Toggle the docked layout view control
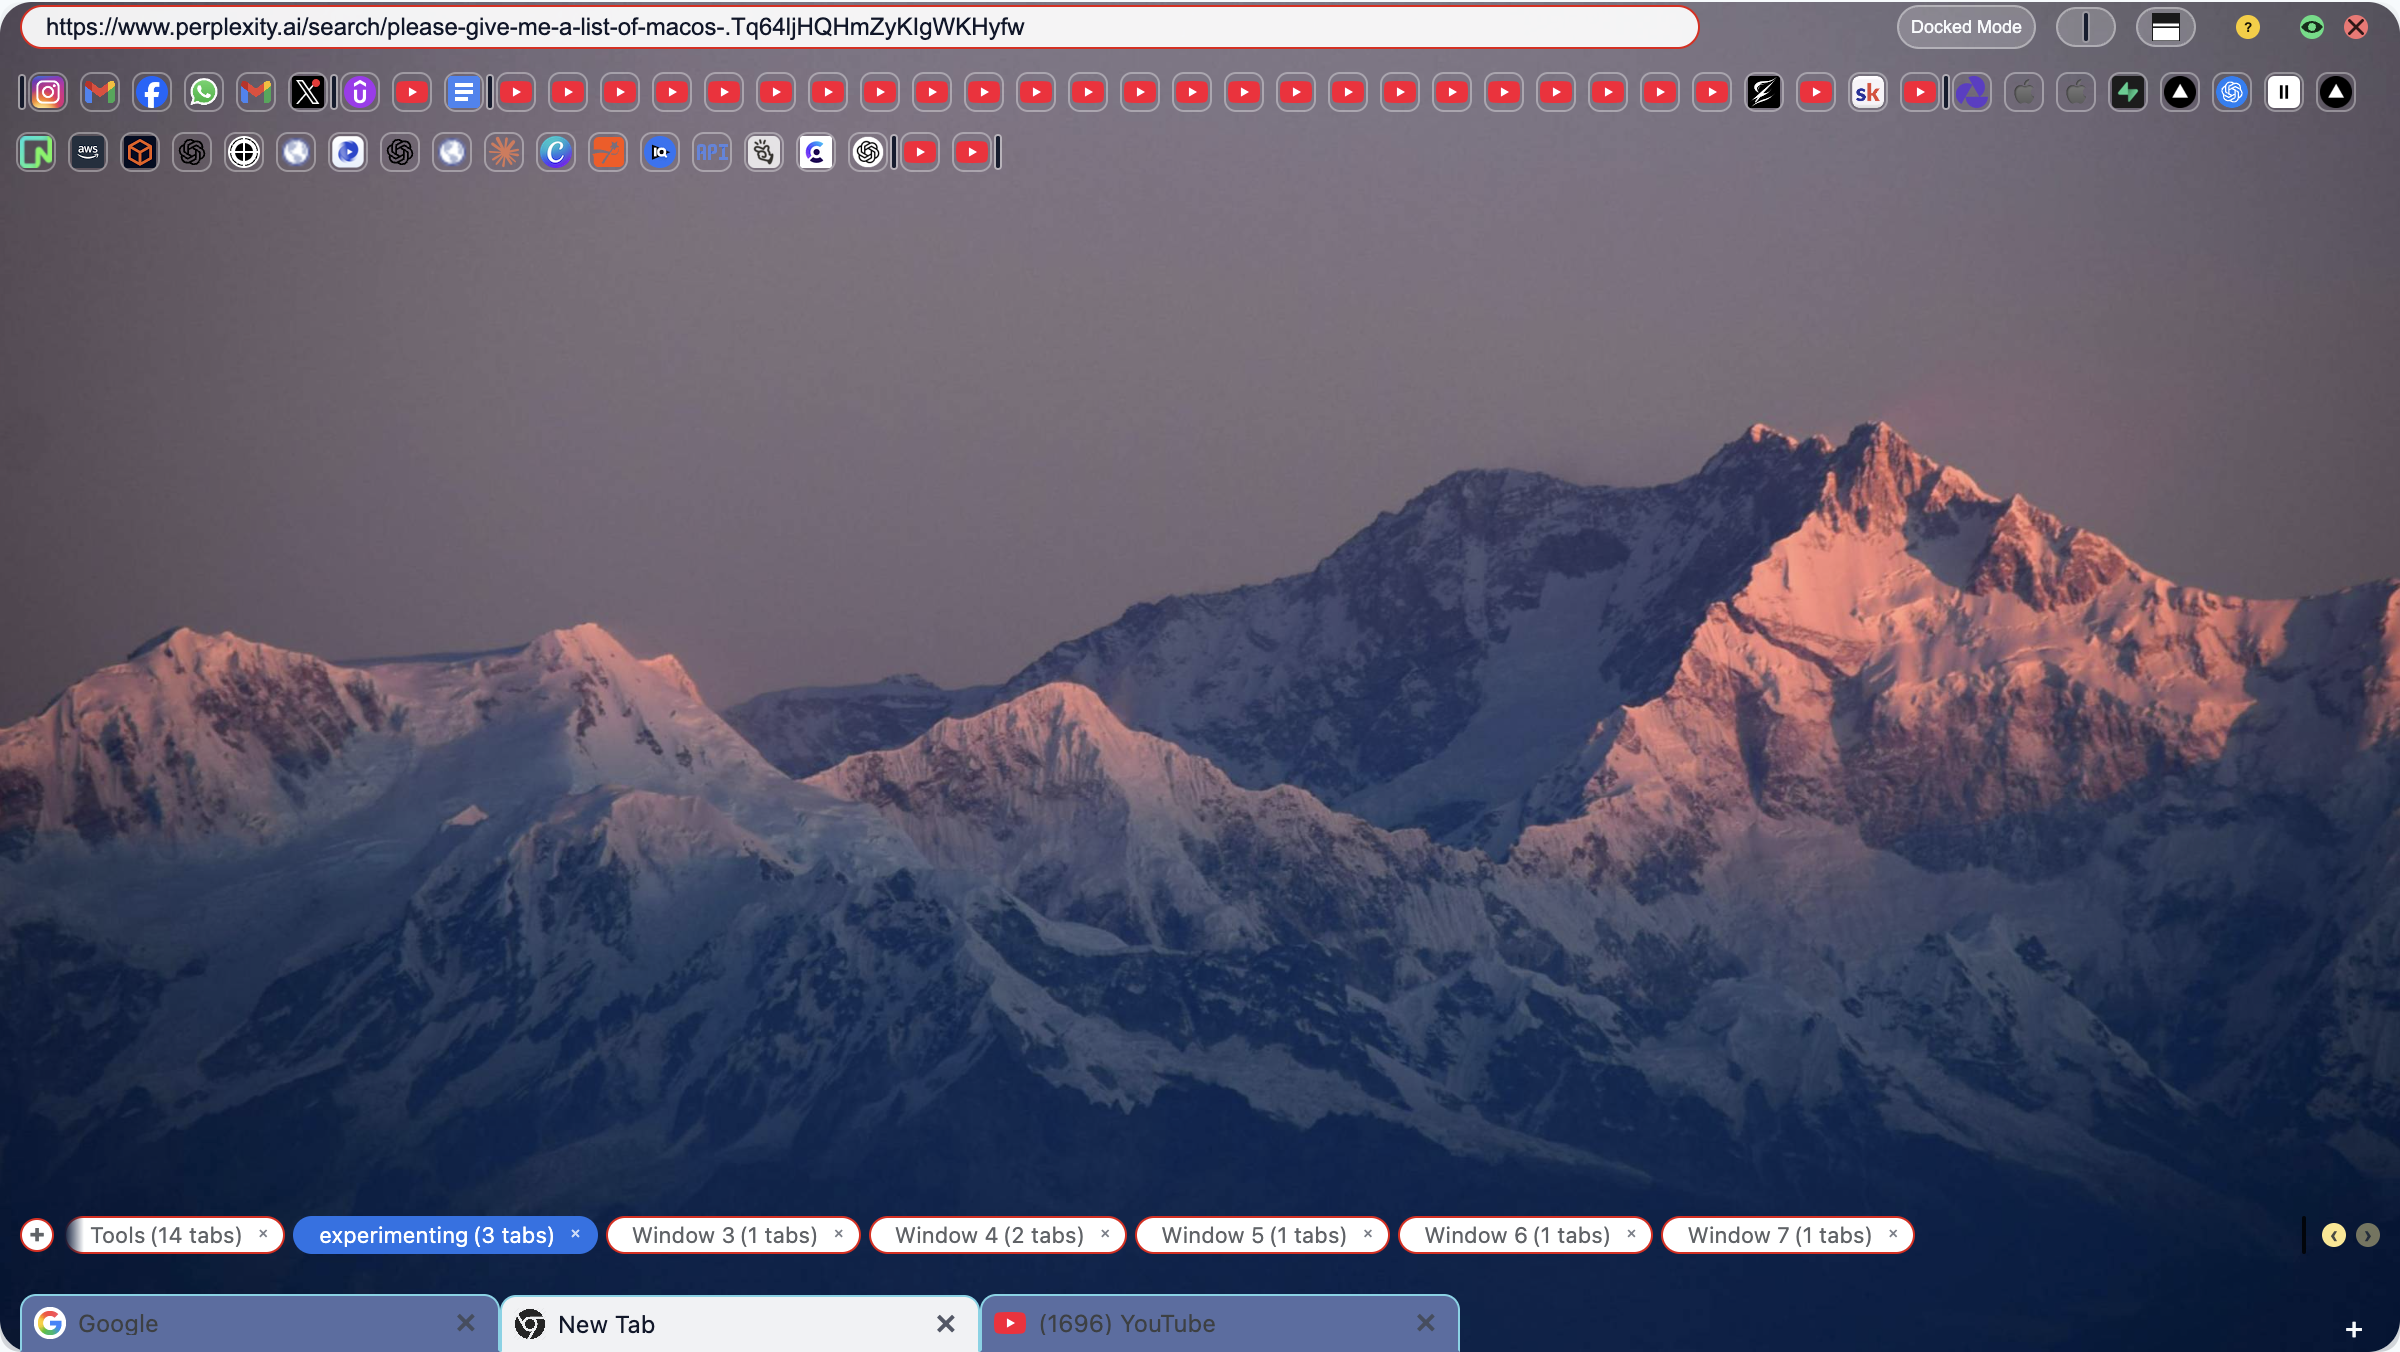The height and width of the screenshot is (1352, 2400). click(2165, 27)
